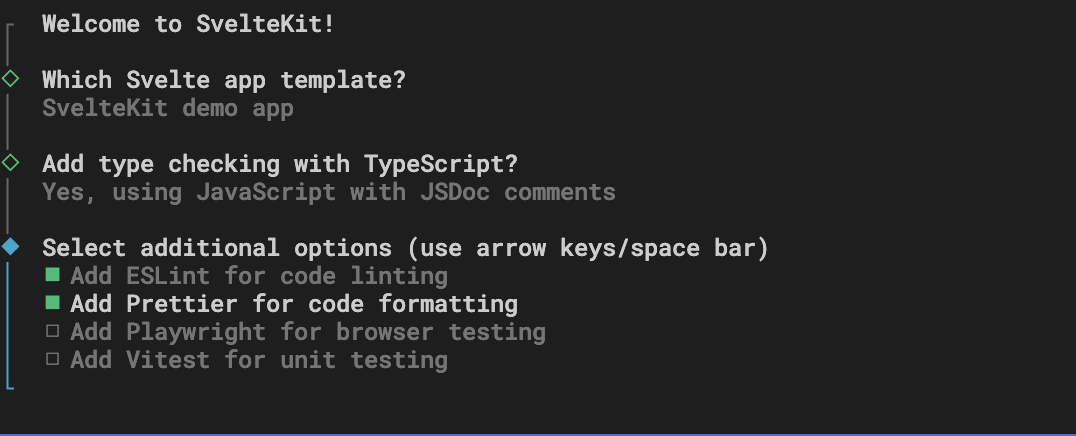1076x436 pixels.
Task: Select 'Add ESLint for code linting' option text
Action: coord(259,276)
